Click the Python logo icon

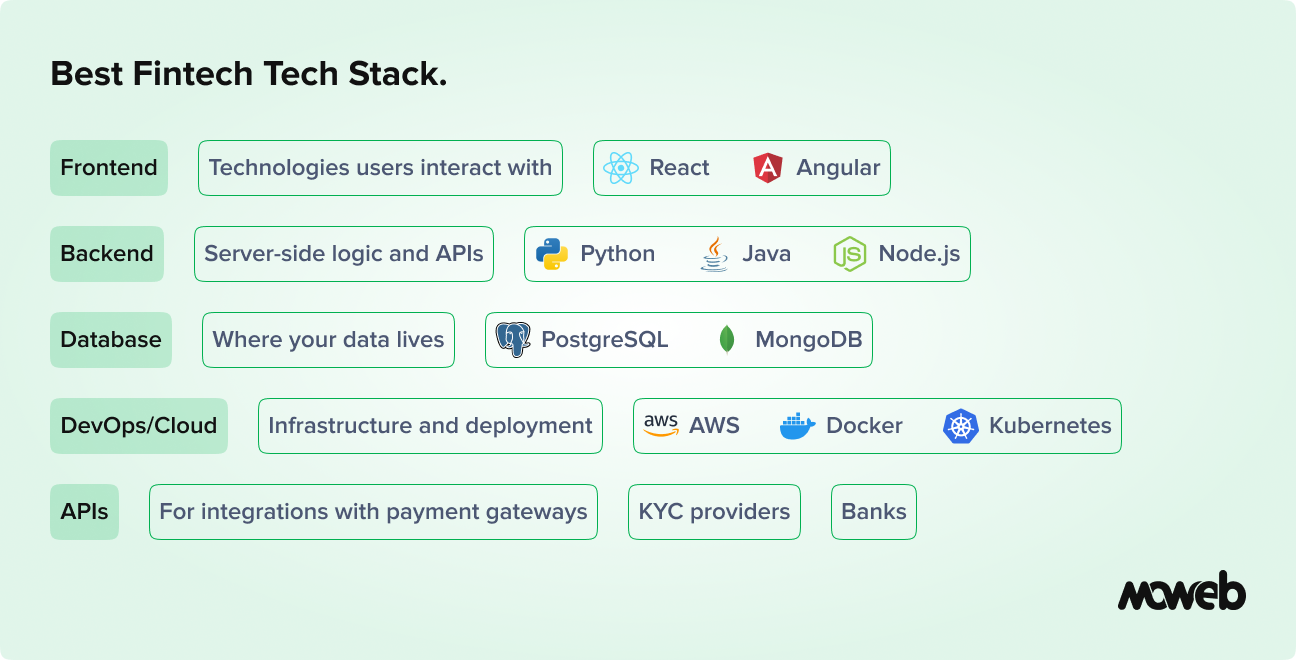553,253
